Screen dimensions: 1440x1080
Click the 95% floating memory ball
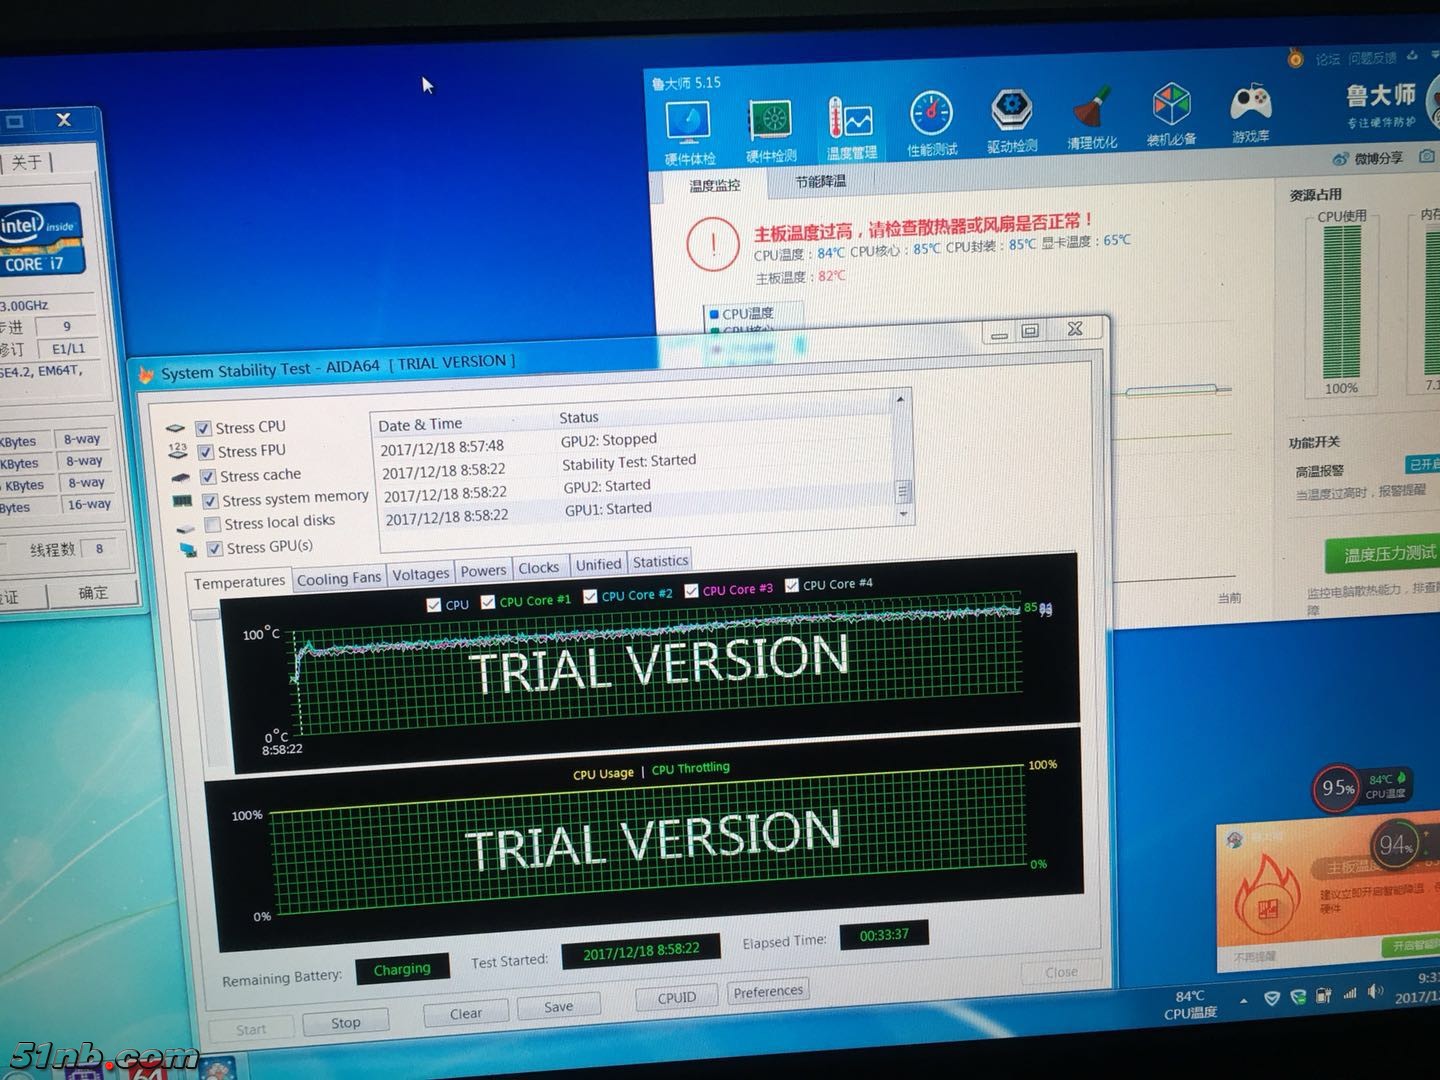1337,788
